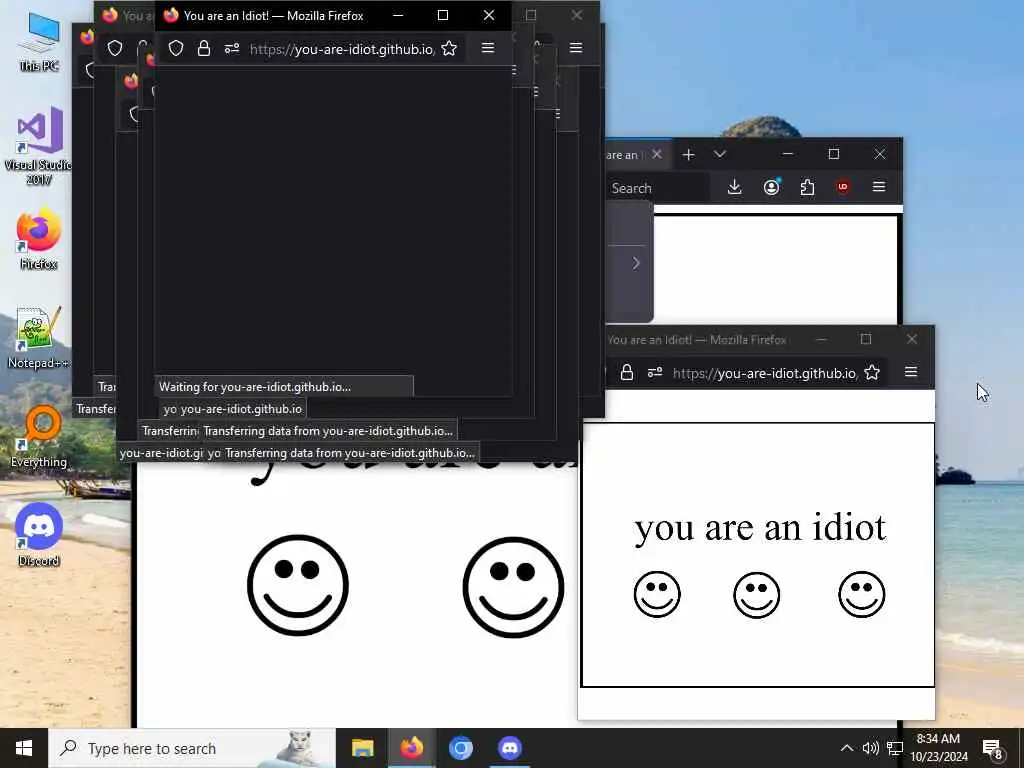Image resolution: width=1024 pixels, height=768 pixels.
Task: Open downloads panel in main Firefox window
Action: click(735, 187)
